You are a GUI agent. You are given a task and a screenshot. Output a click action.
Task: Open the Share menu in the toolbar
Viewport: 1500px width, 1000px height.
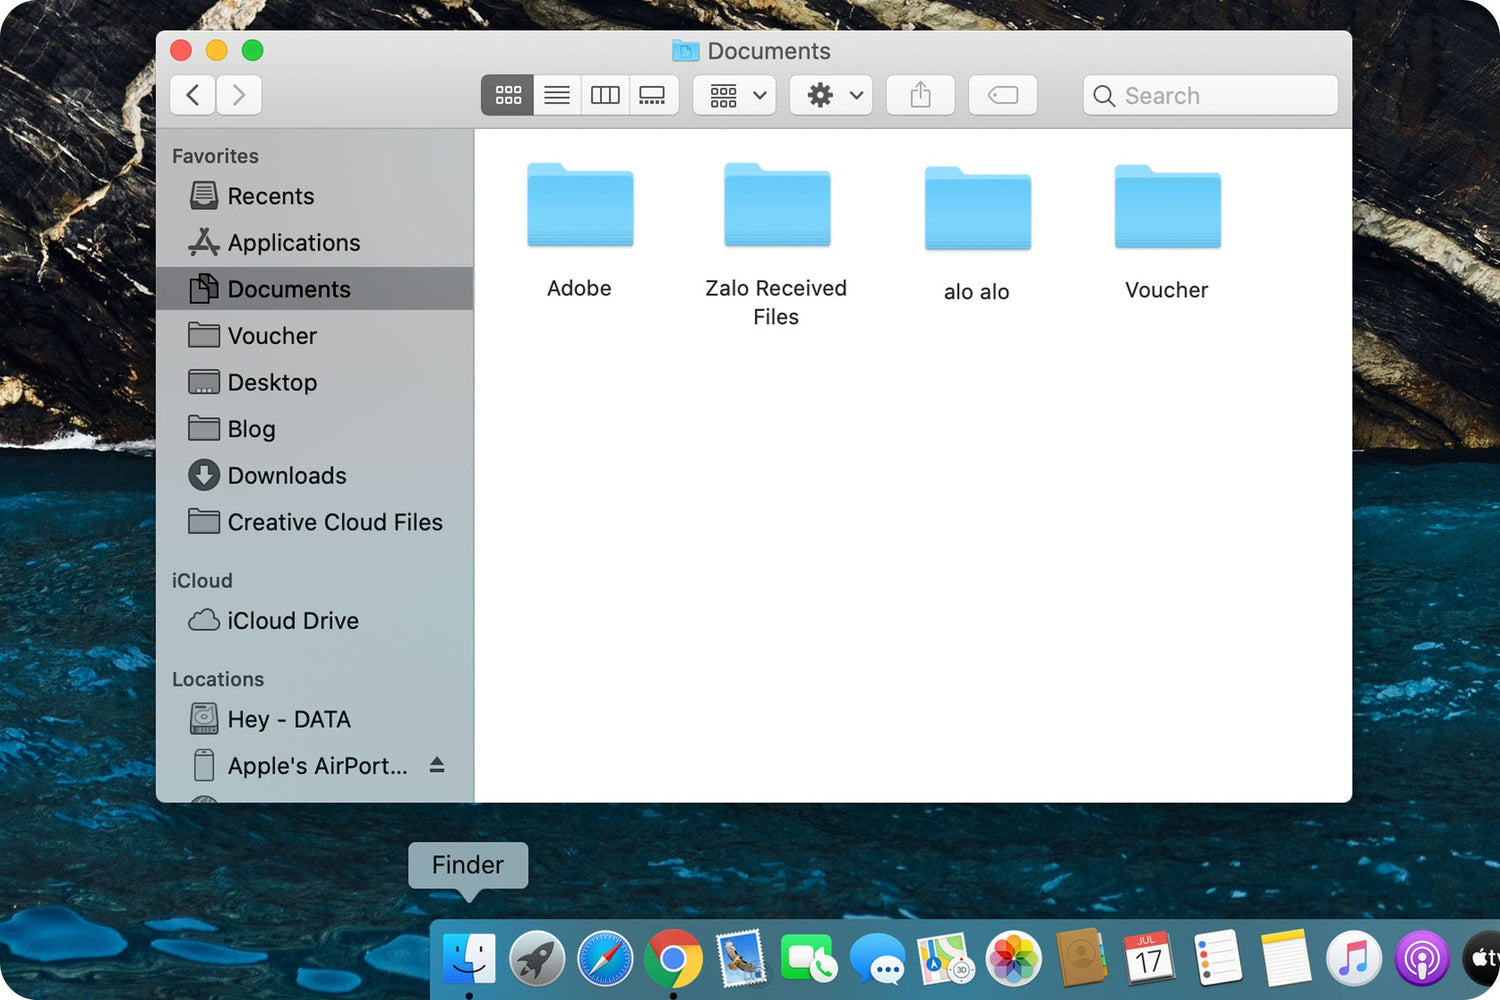coord(920,95)
